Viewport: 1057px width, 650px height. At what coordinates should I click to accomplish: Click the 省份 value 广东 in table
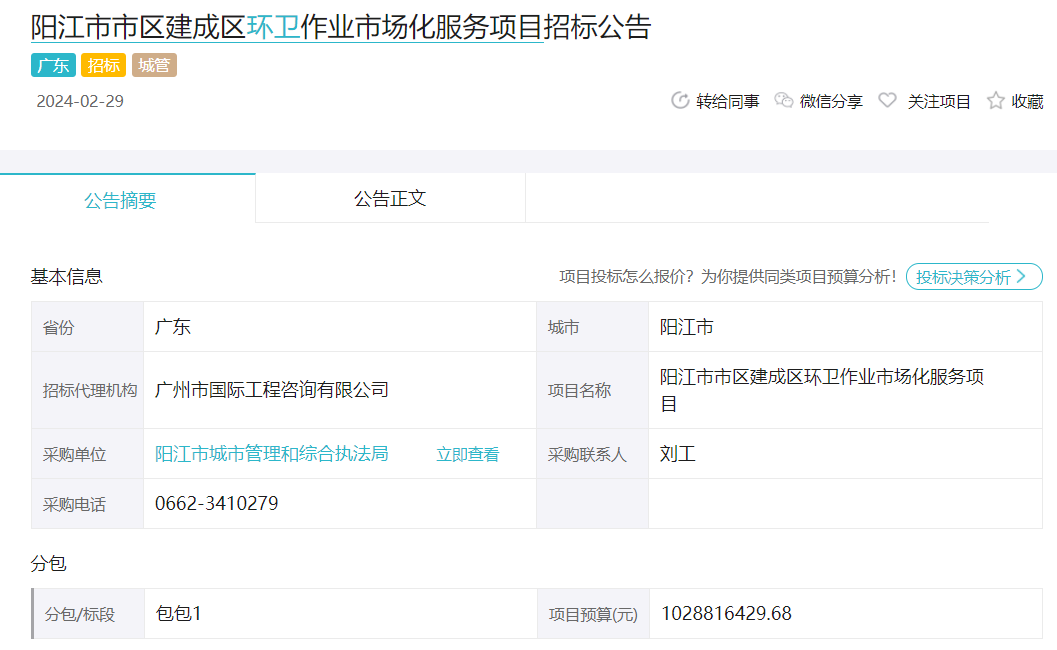pos(173,327)
